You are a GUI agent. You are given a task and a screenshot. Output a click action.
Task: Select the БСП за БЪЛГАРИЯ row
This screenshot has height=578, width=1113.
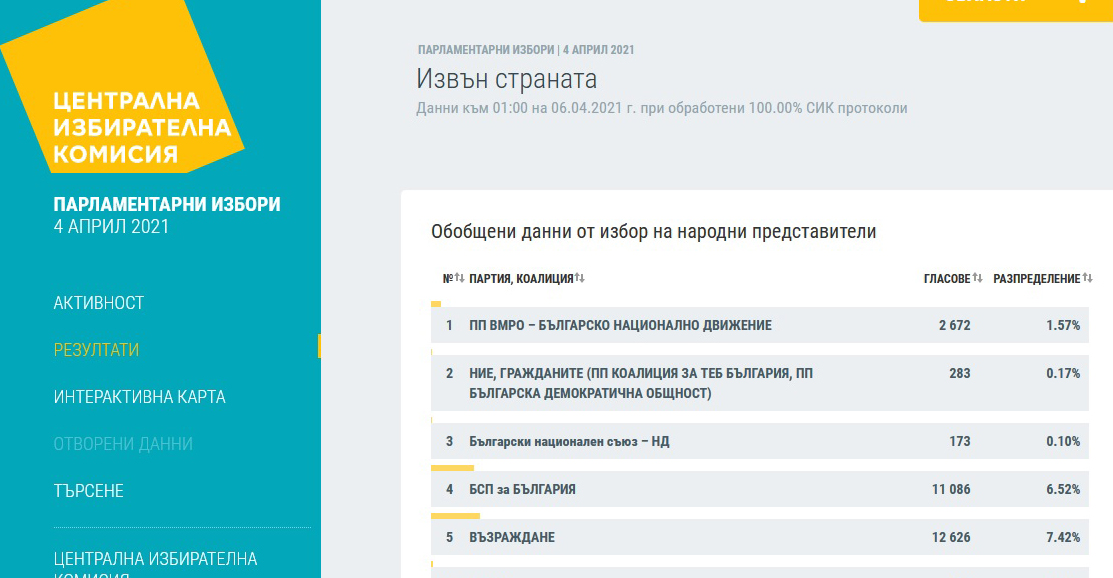tap(522, 490)
